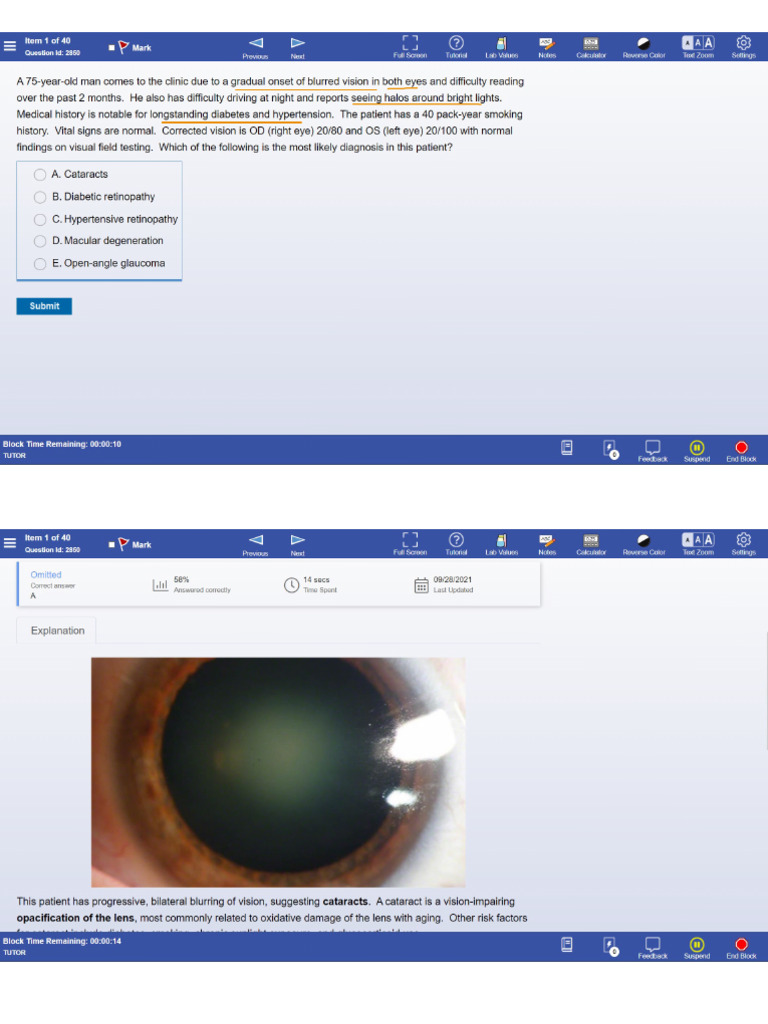Open Feedback in top question screen footer
This screenshot has height=1024, width=768.
point(652,451)
